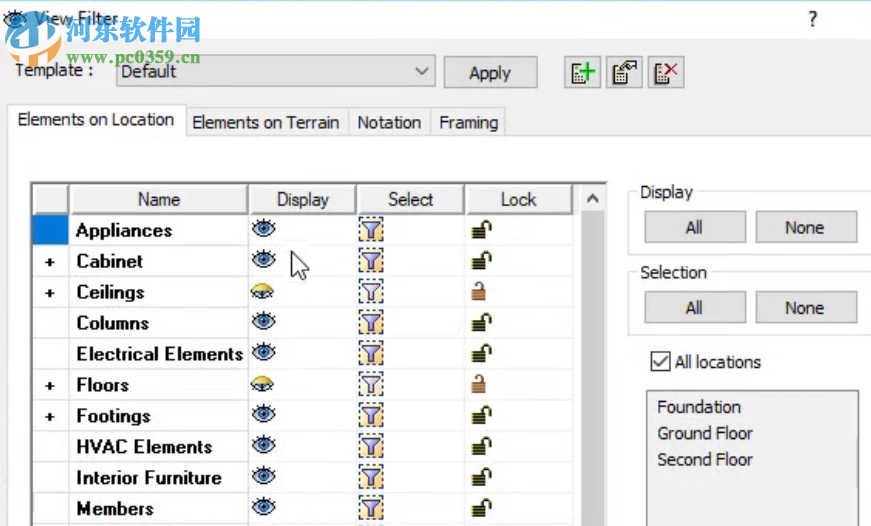
Task: Click the delete template icon
Action: (665, 72)
